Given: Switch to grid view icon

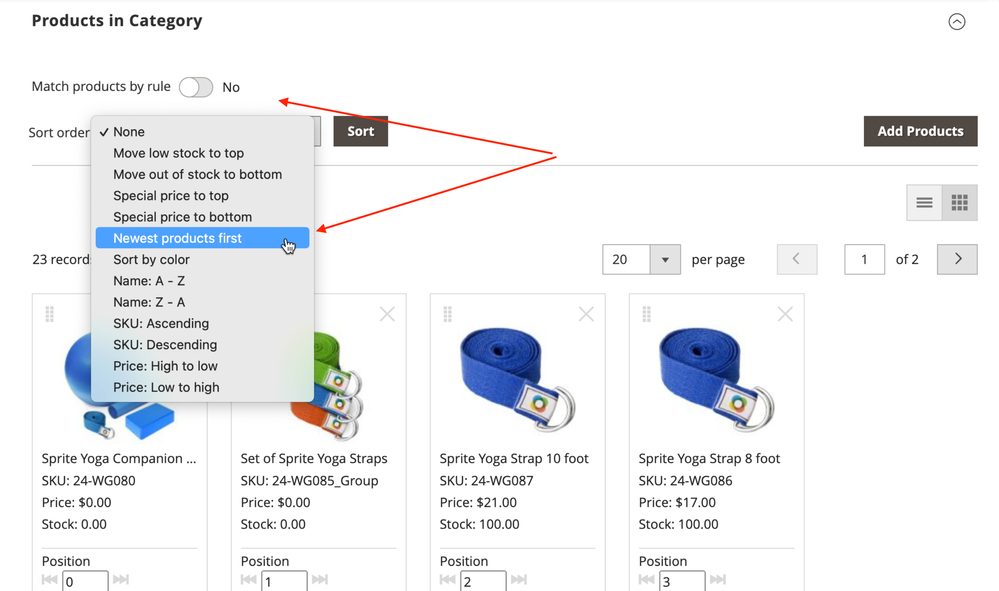Looking at the screenshot, I should tap(959, 203).
